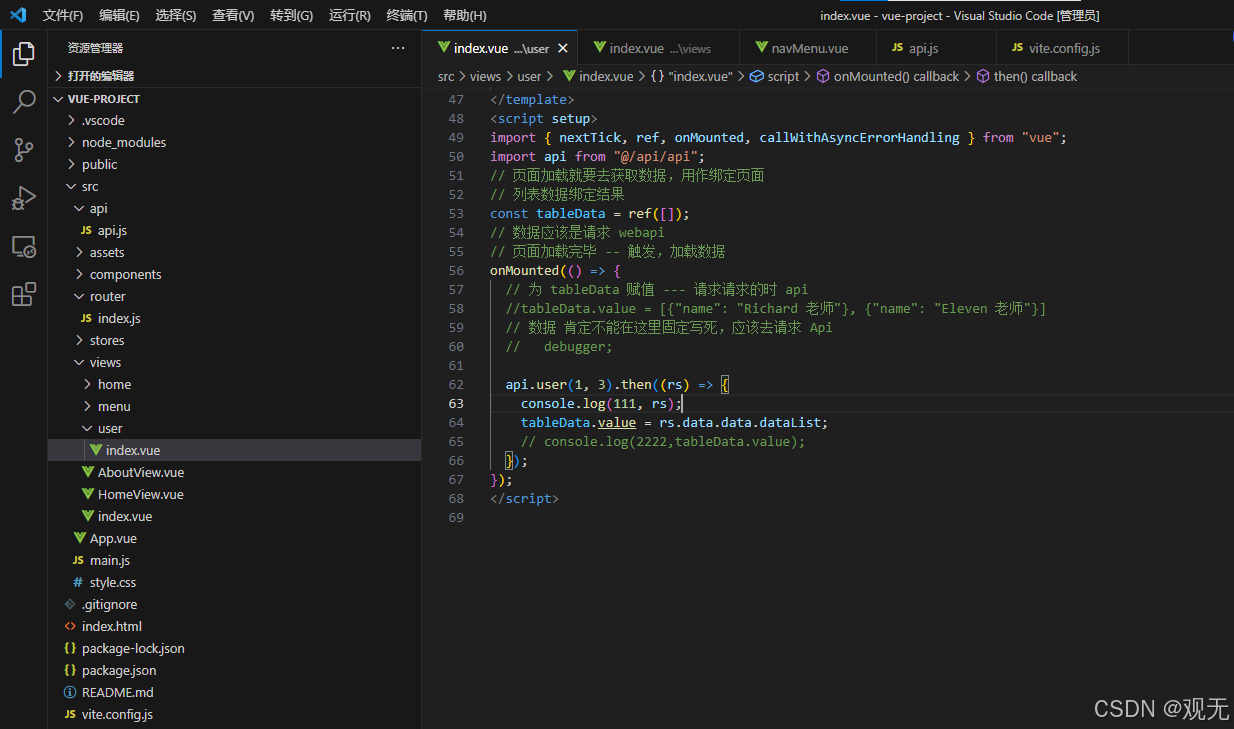The image size is (1234, 729).
Task: Click the JS icon of main.js file
Action: (x=78, y=560)
